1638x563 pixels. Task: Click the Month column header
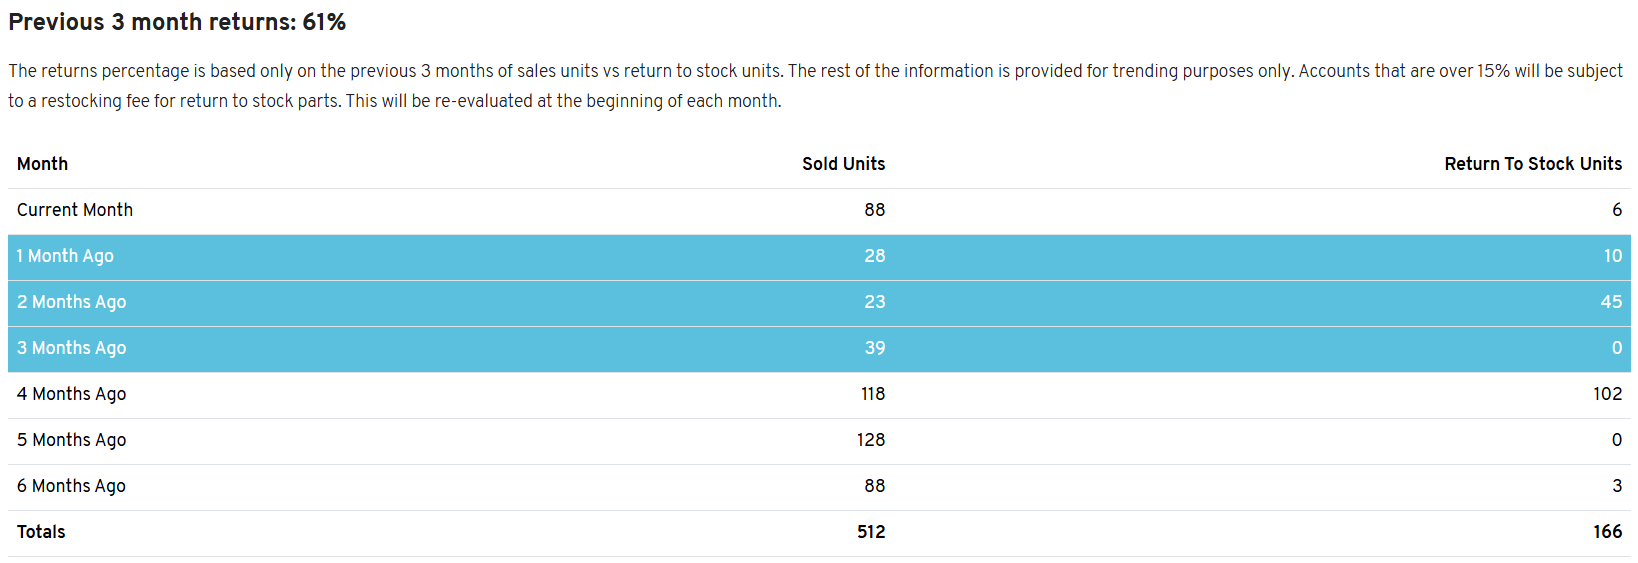pos(42,164)
